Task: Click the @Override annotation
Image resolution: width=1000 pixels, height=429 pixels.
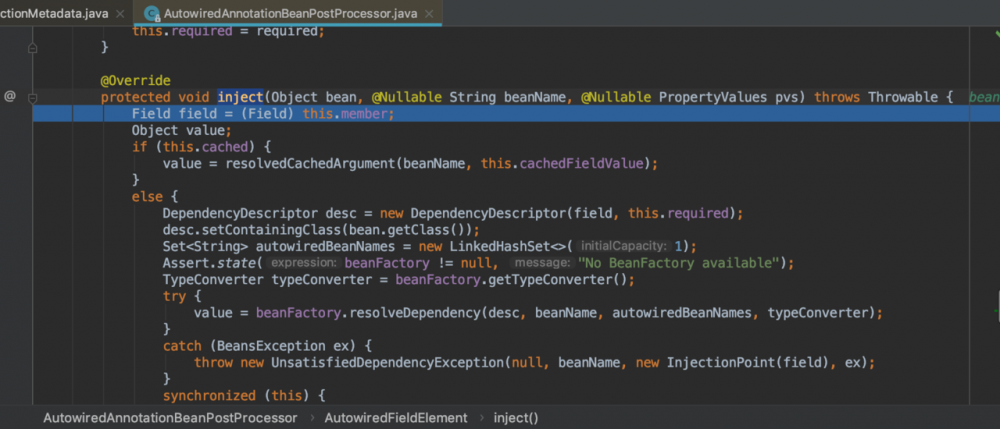Action: tap(135, 80)
